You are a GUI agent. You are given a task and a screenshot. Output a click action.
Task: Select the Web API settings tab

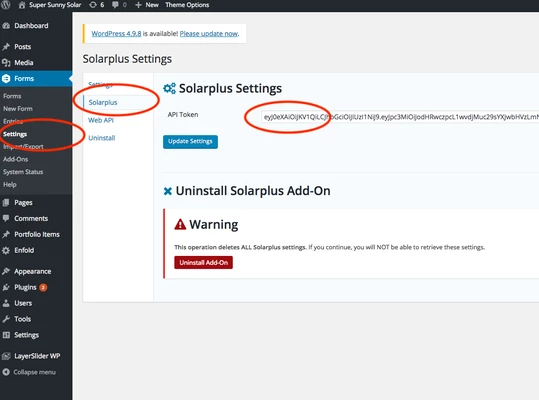pyautogui.click(x=101, y=120)
